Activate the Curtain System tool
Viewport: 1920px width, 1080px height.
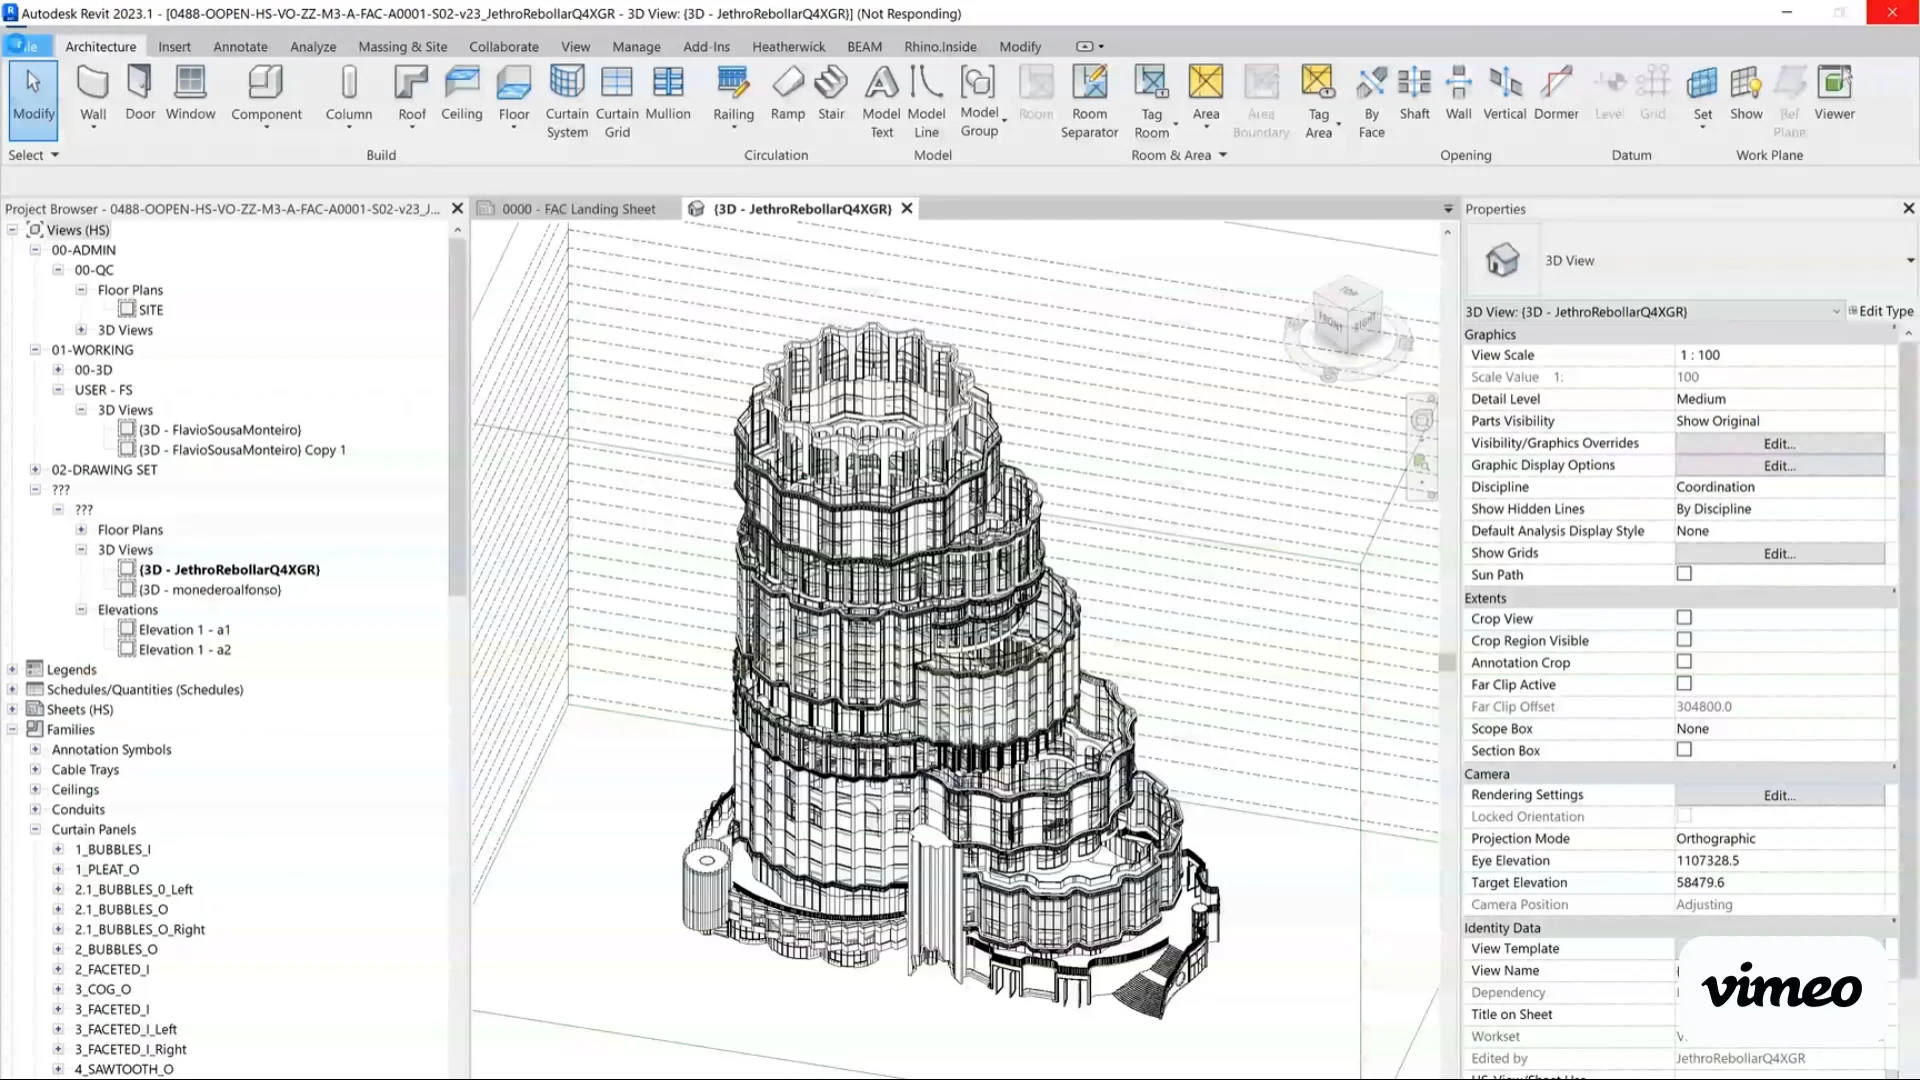point(567,100)
